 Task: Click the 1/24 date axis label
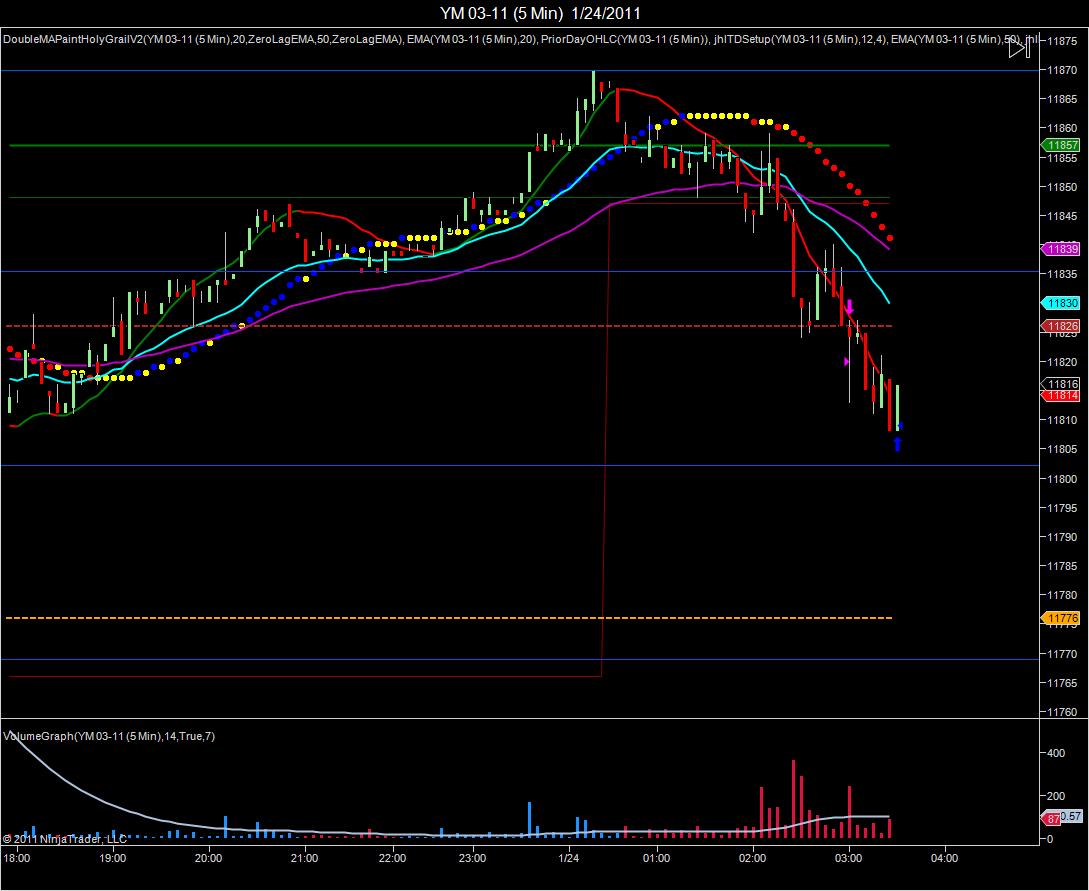pos(568,858)
